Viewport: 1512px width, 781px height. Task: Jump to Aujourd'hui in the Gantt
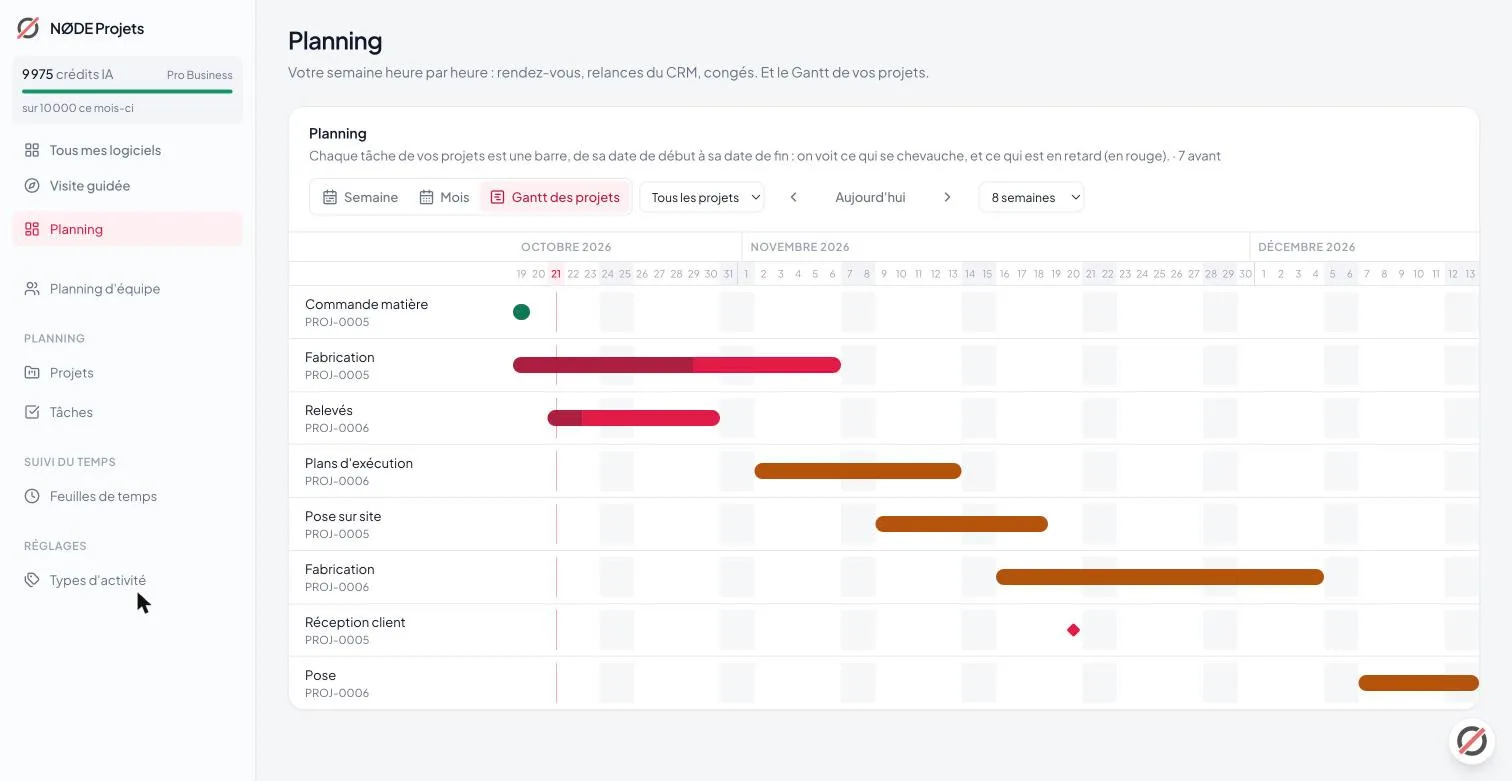(870, 197)
